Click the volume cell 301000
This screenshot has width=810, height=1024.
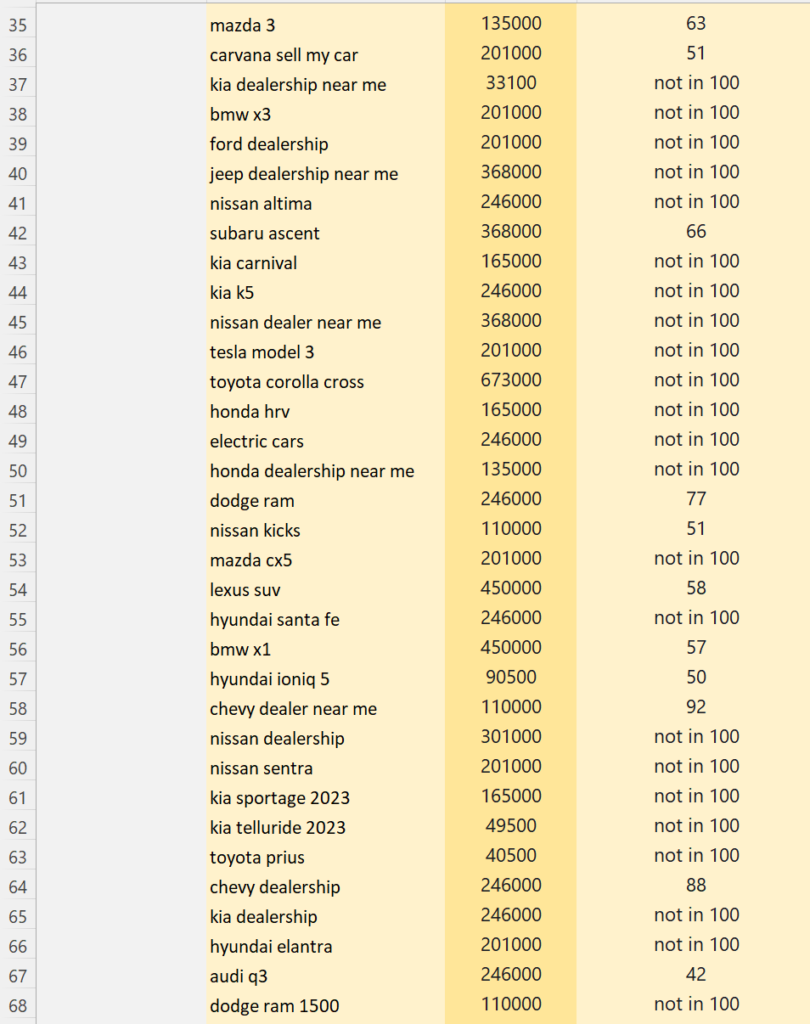(511, 737)
